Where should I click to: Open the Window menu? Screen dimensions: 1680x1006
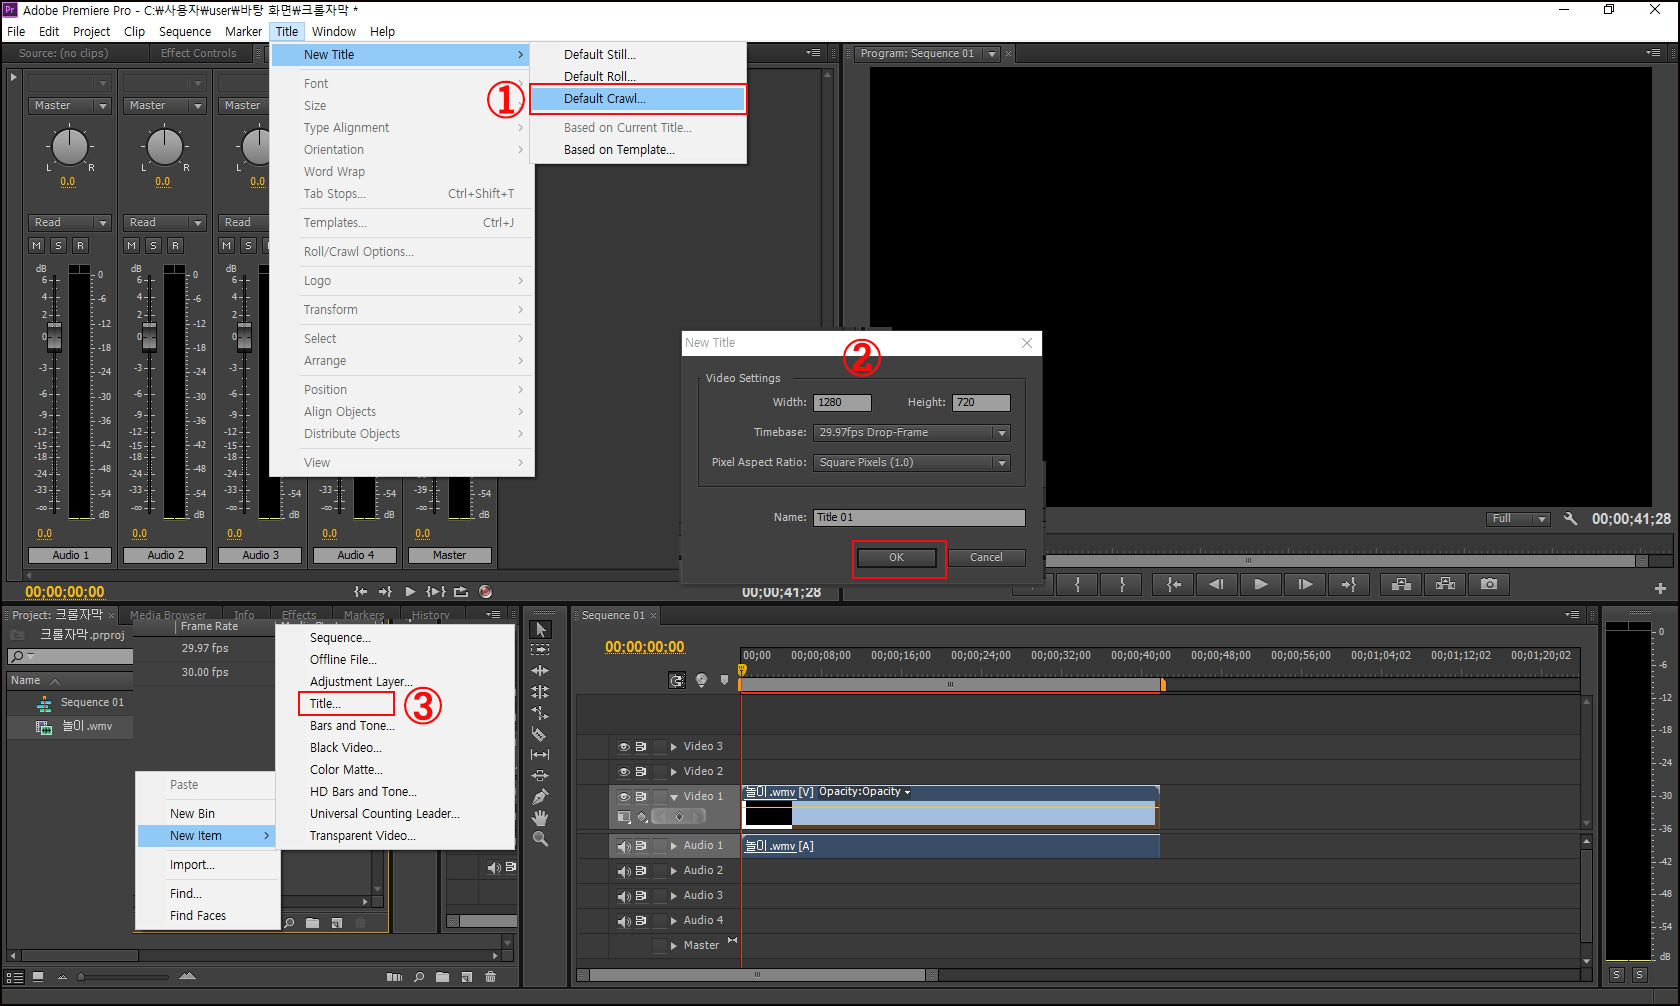[333, 31]
